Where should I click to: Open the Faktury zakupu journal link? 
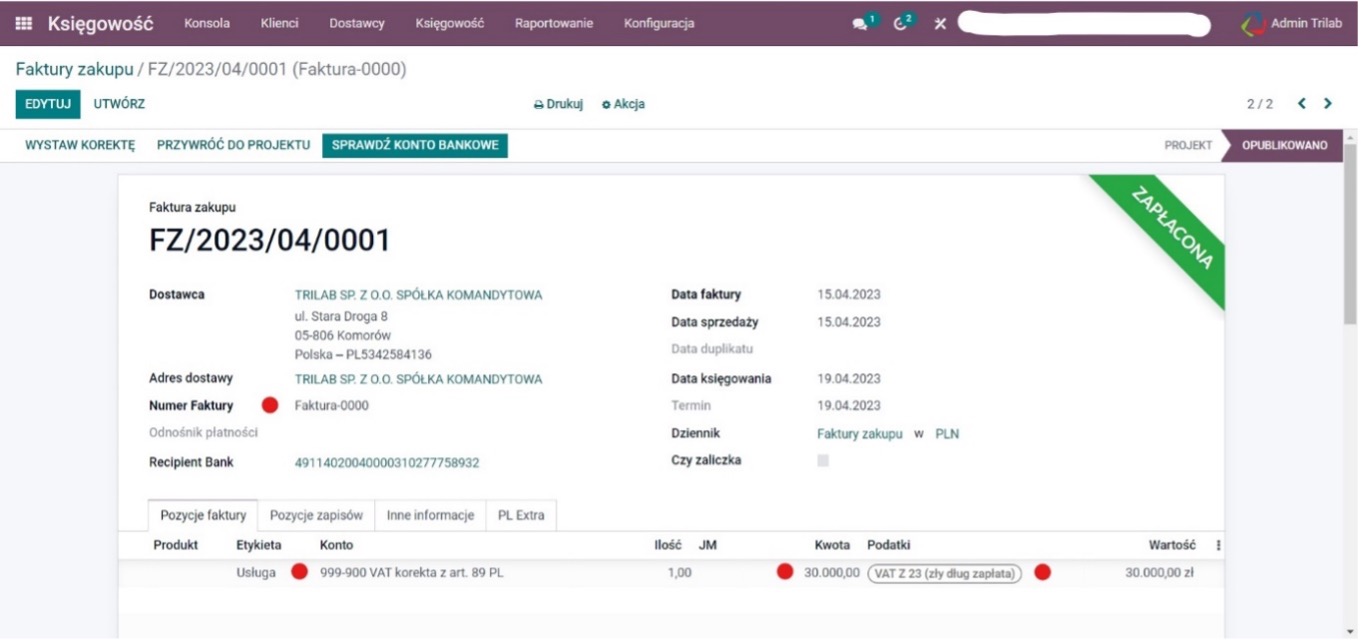pyautogui.click(x=859, y=433)
